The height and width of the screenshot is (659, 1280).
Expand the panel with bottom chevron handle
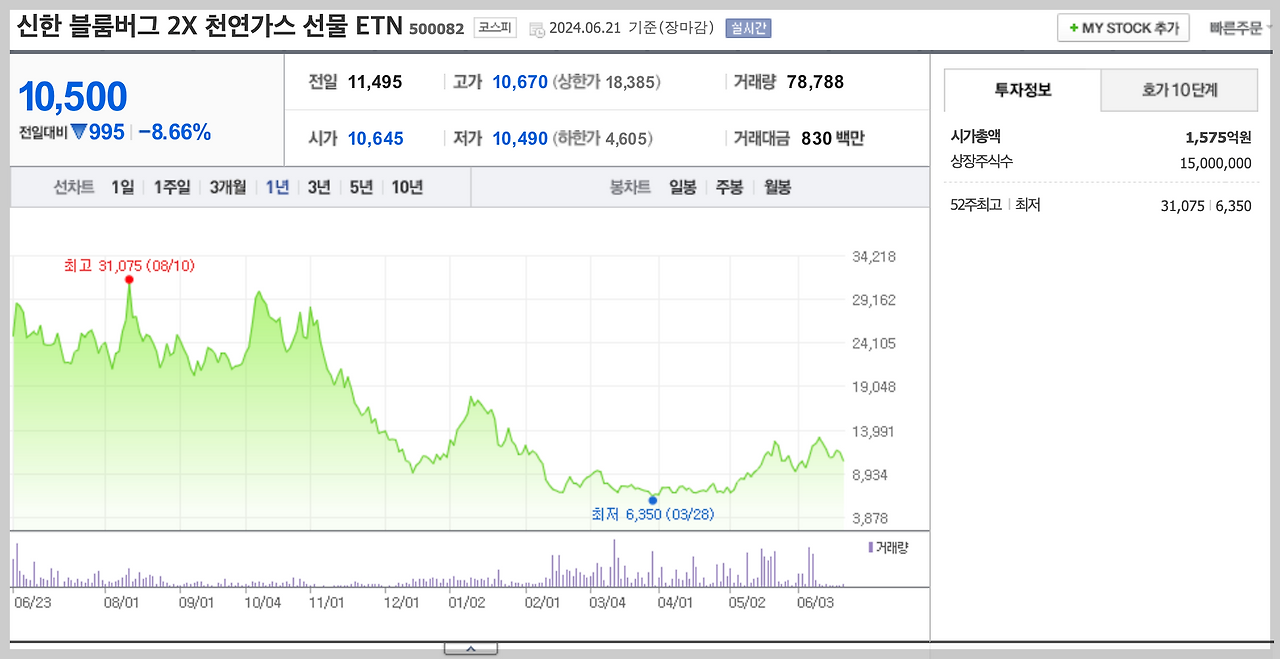470,649
